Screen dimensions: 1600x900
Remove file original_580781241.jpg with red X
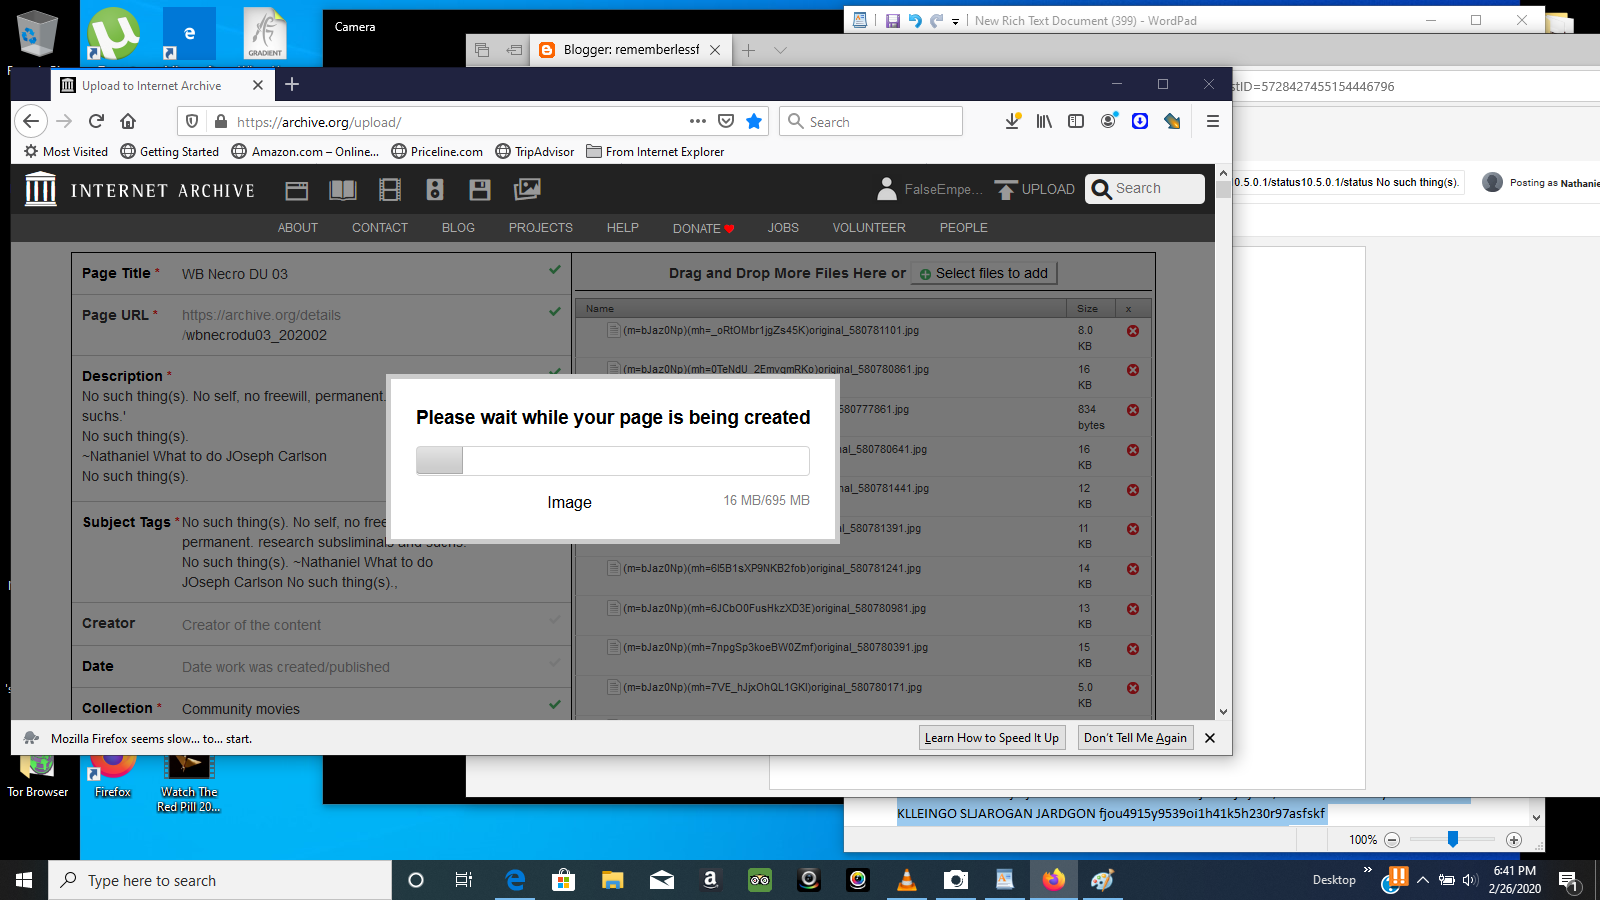pos(1133,569)
